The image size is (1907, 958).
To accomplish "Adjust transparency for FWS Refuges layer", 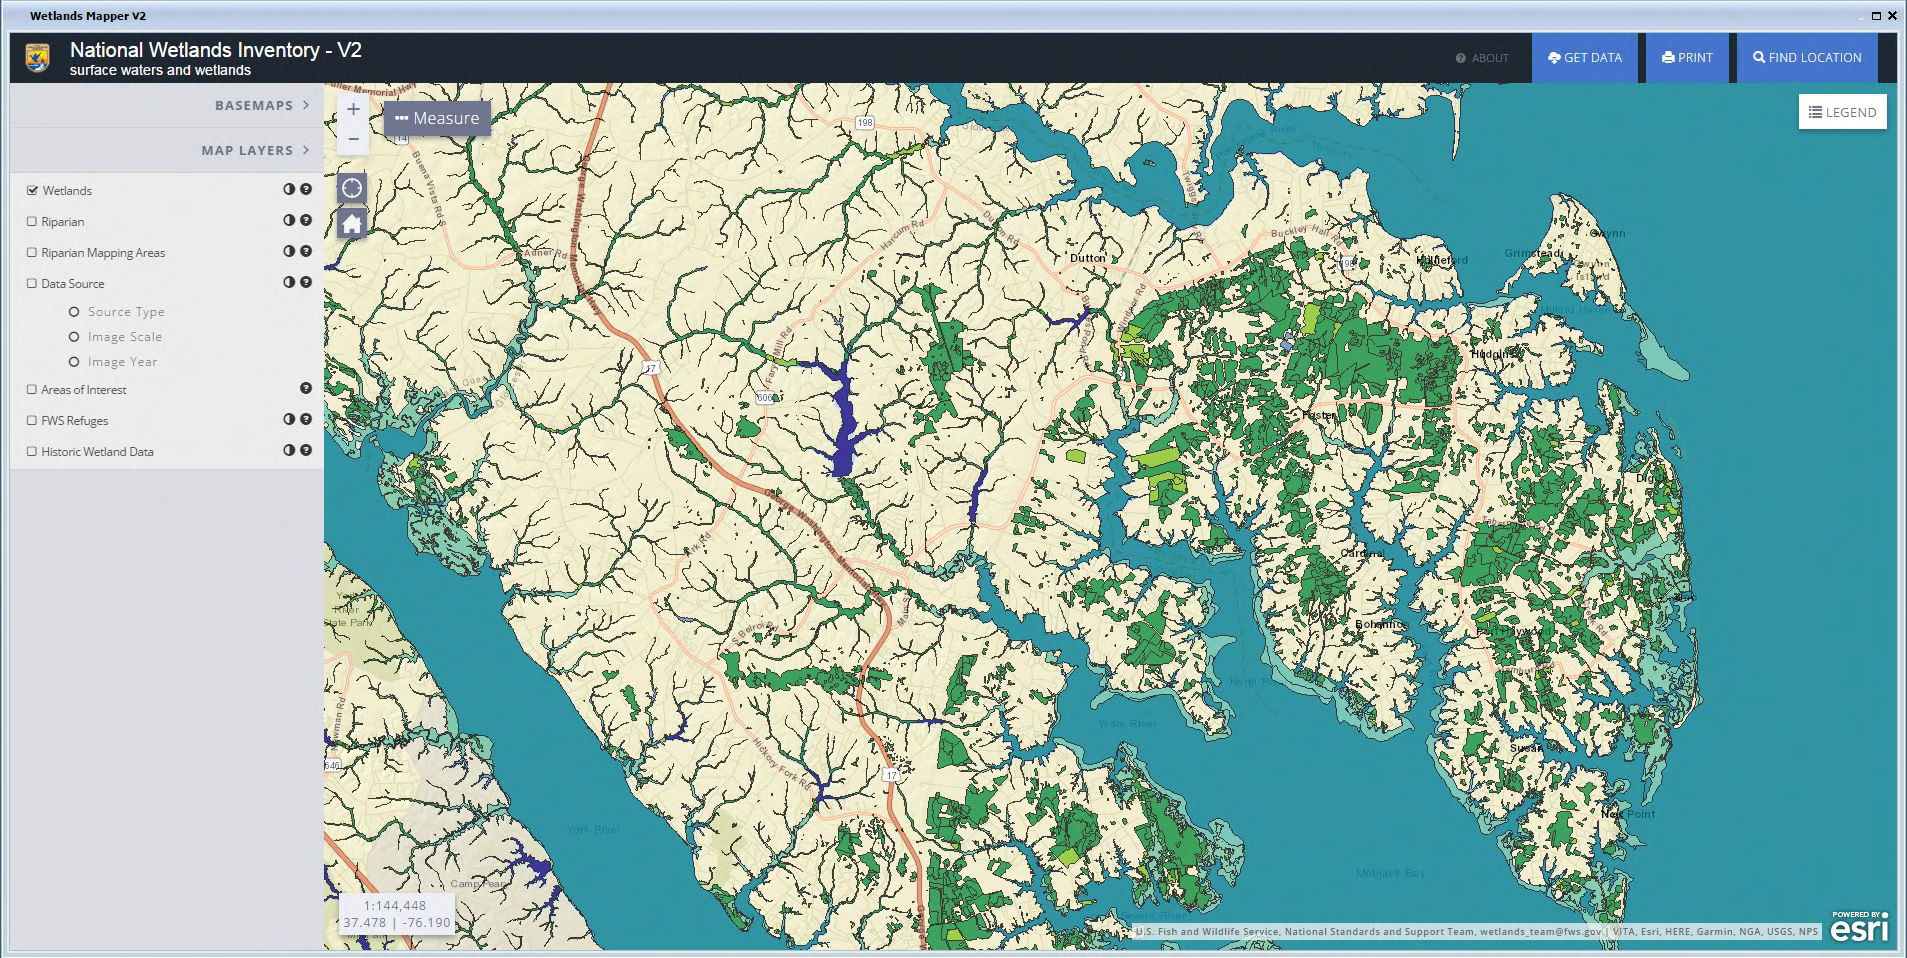I will pos(289,420).
